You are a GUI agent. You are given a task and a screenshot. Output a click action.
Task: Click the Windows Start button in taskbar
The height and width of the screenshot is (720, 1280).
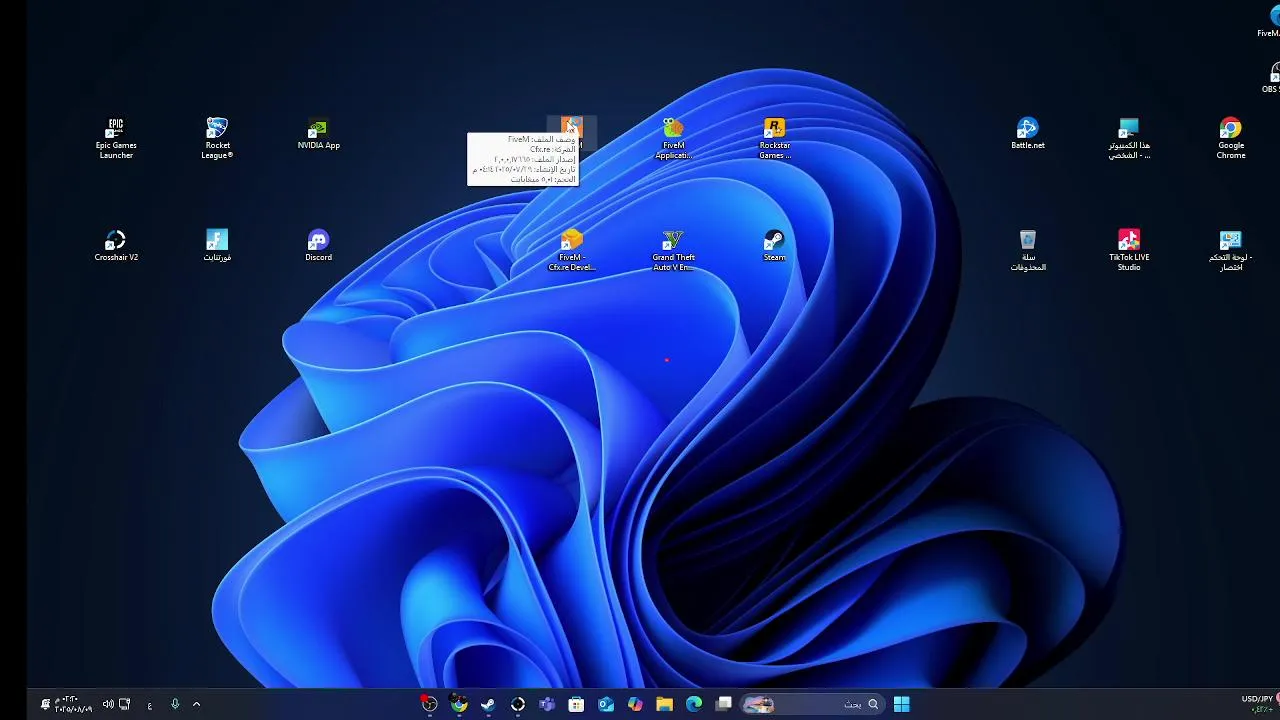point(901,704)
